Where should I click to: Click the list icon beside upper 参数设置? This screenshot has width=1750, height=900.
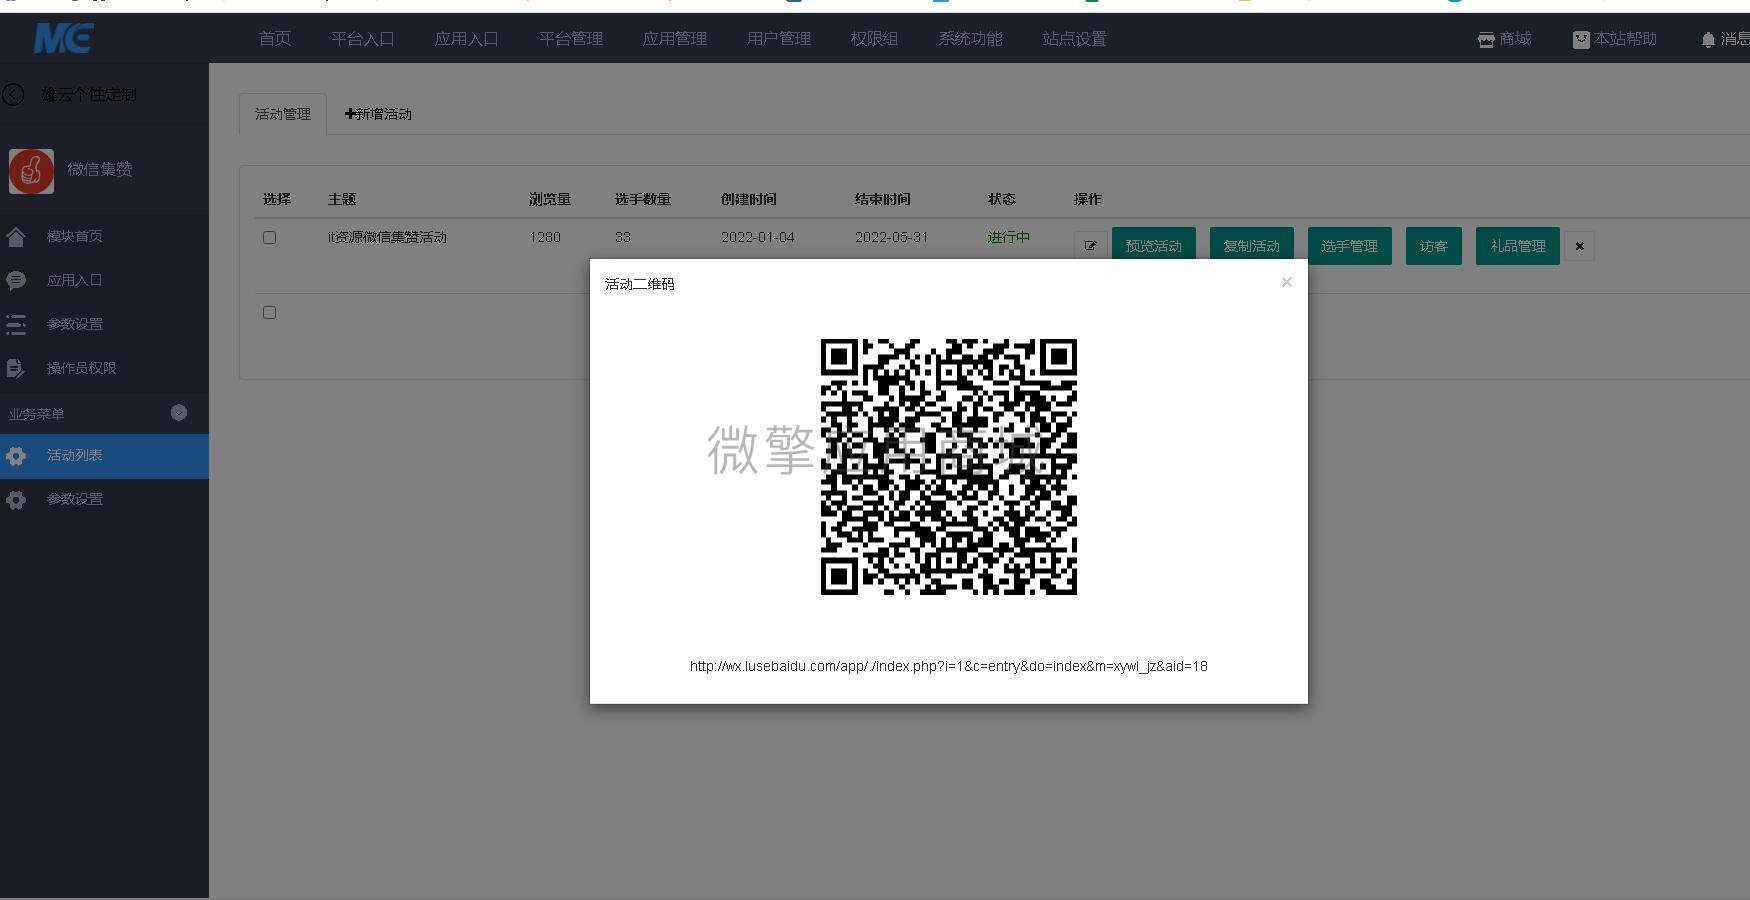pyautogui.click(x=15, y=324)
